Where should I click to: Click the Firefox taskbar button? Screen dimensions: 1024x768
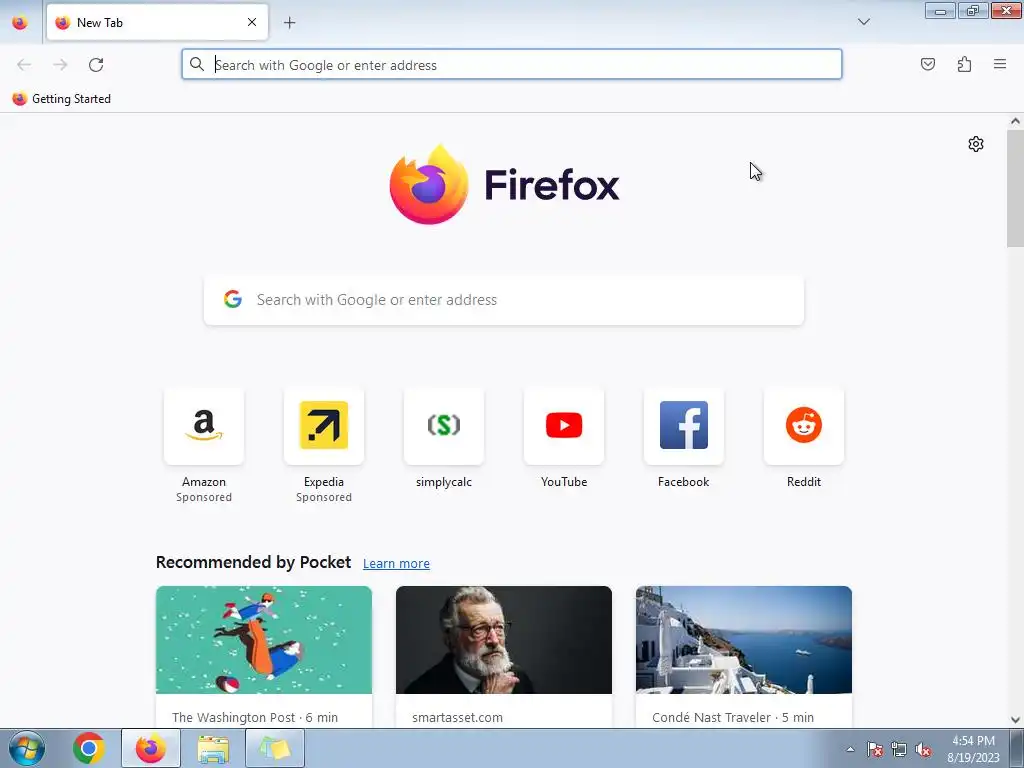tap(151, 748)
